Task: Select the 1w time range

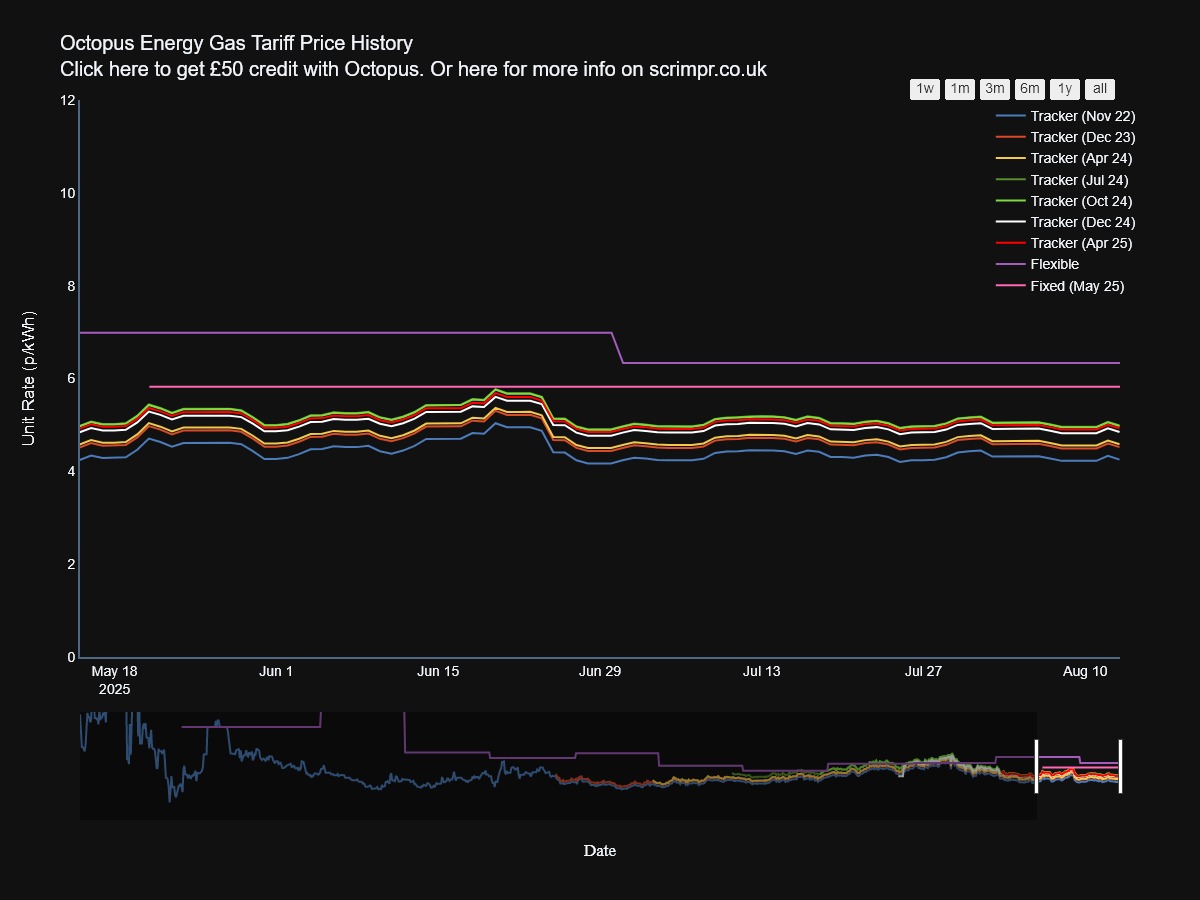Action: (923, 89)
